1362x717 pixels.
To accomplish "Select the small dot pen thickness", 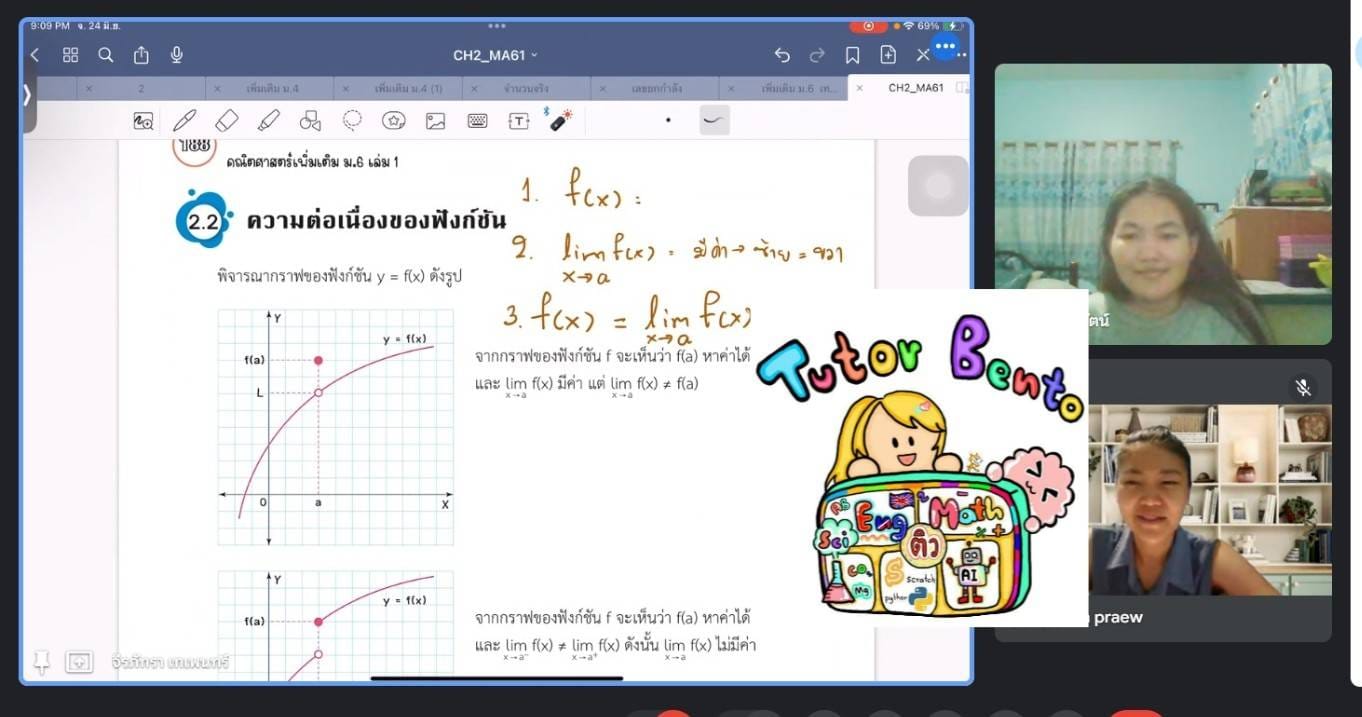I will (x=668, y=121).
